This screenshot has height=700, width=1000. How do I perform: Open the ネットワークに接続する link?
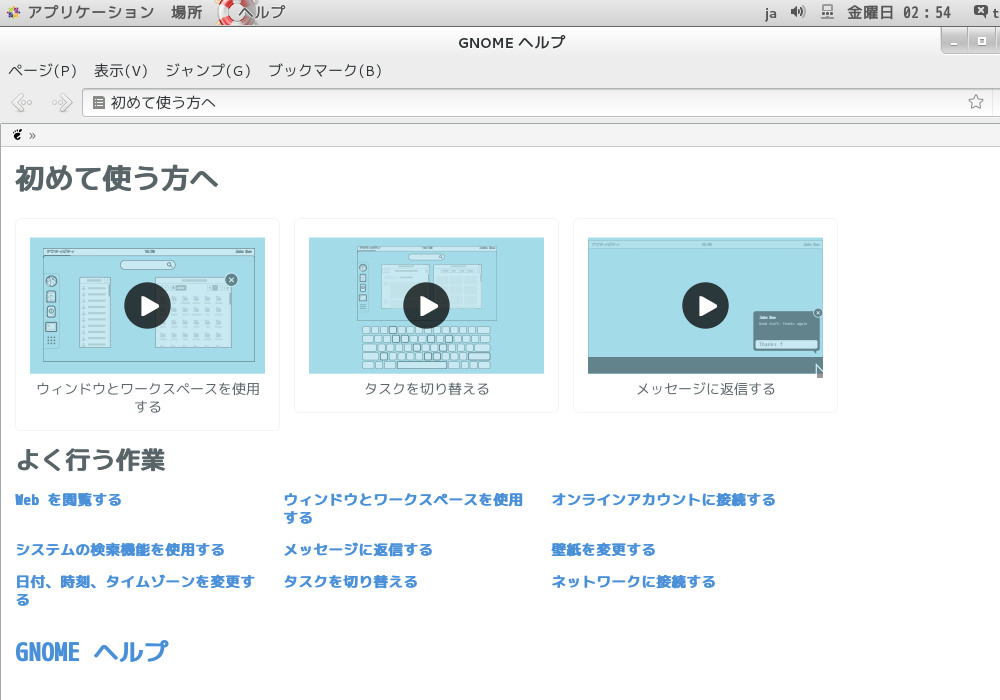(x=633, y=582)
